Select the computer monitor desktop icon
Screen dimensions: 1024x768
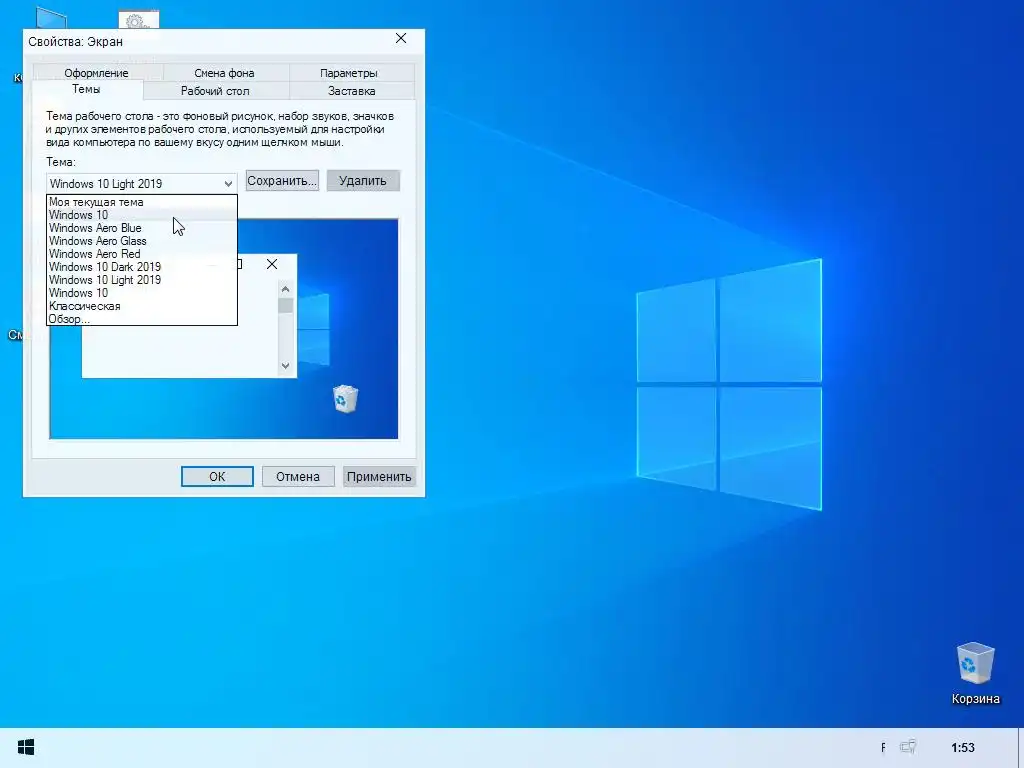(51, 18)
